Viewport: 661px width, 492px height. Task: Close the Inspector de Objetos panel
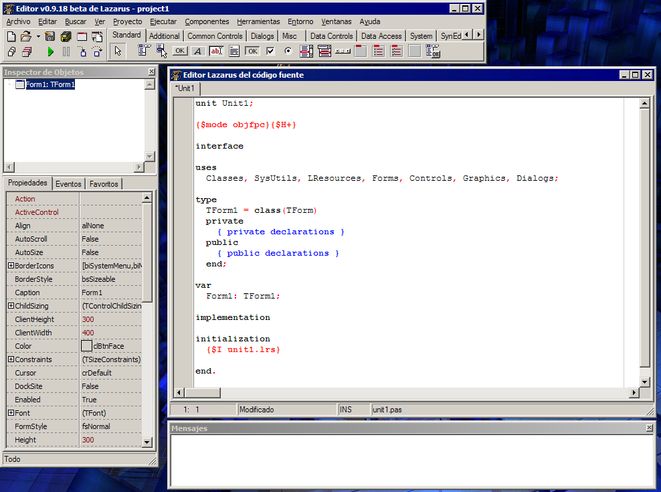pyautogui.click(x=151, y=72)
